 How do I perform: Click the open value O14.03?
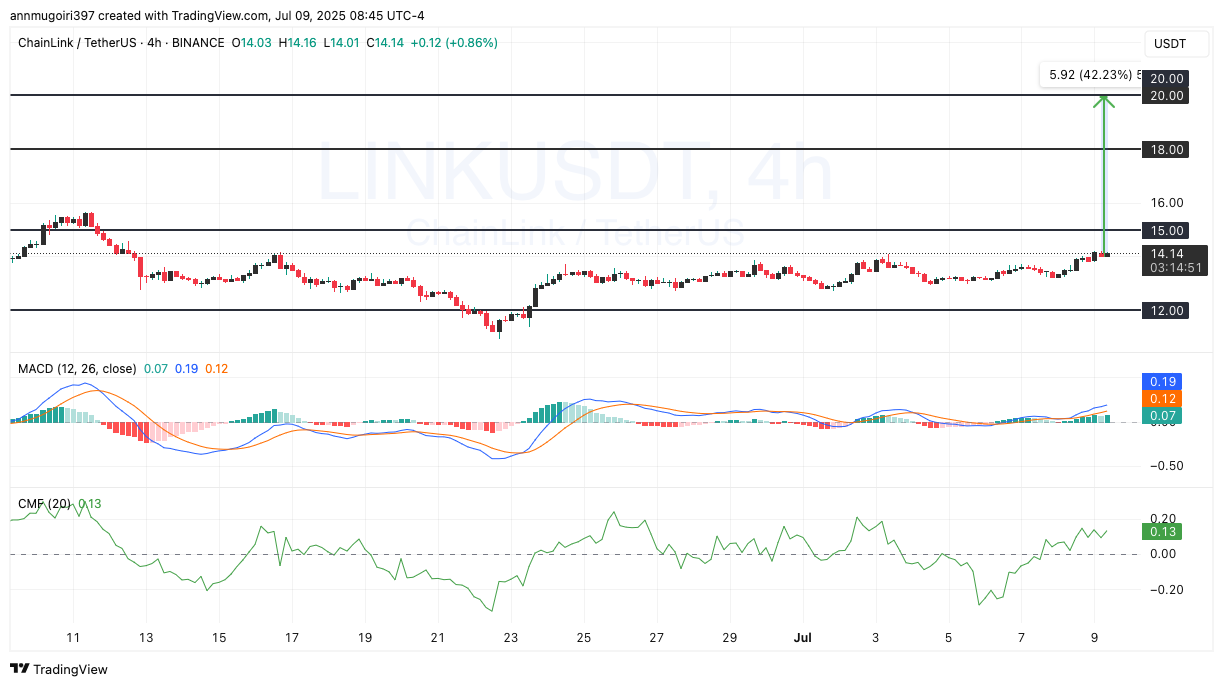click(252, 43)
